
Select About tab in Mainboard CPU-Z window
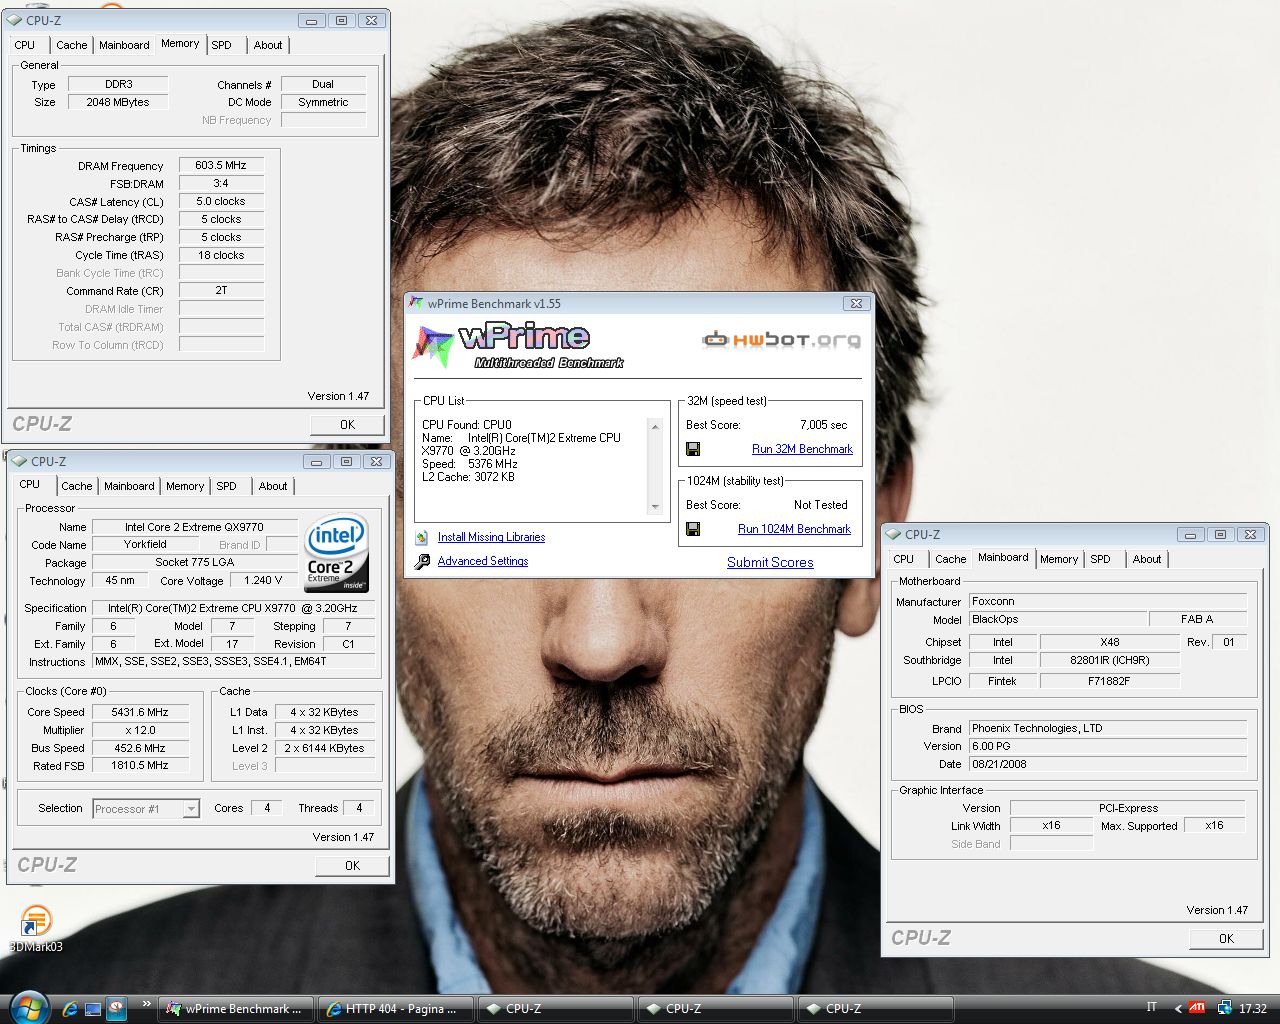tap(1147, 559)
